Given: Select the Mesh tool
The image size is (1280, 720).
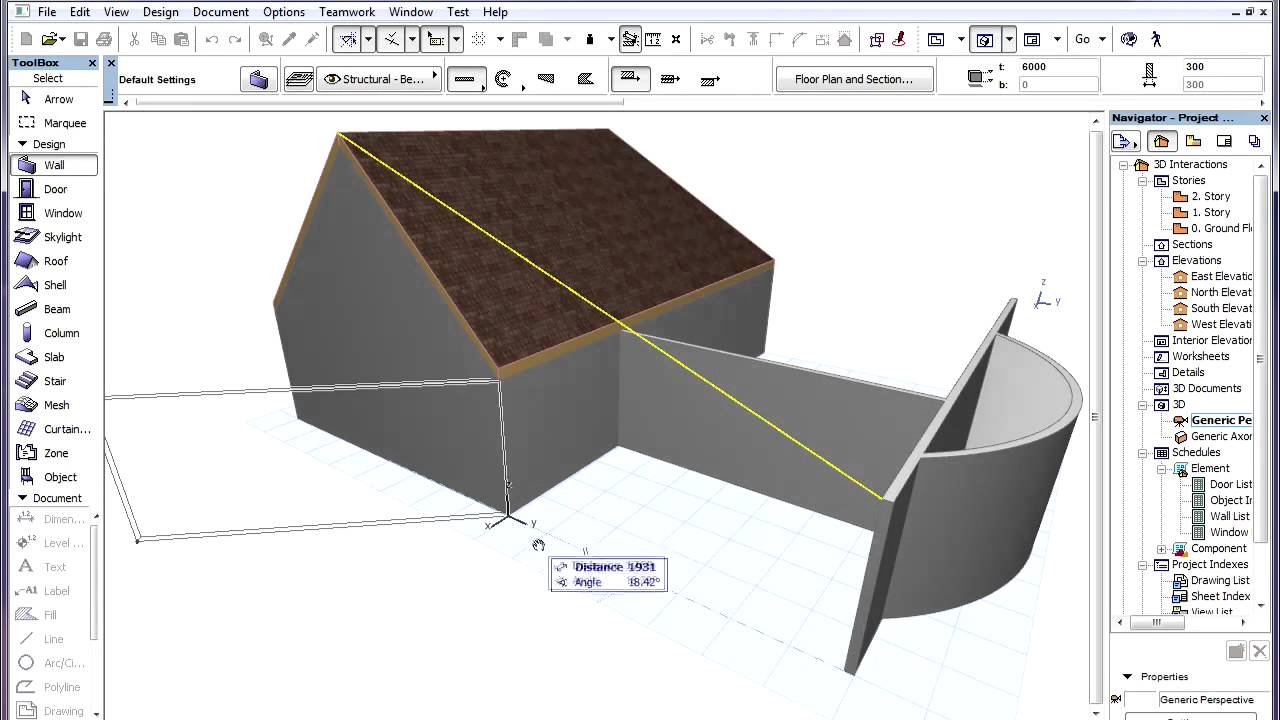Looking at the screenshot, I should click(x=54, y=405).
